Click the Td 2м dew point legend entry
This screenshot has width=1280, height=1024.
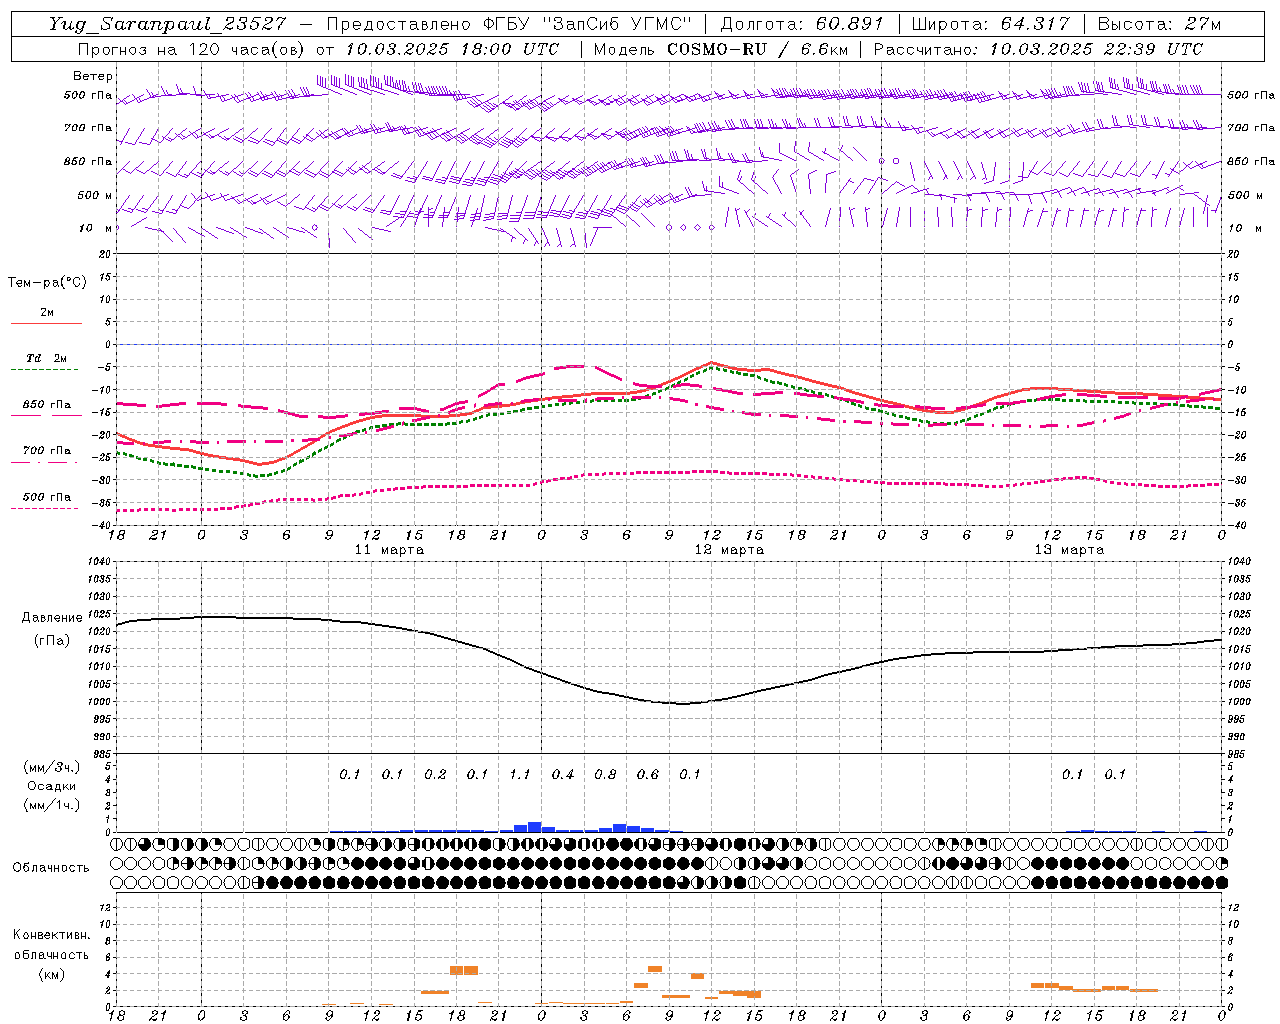point(47,358)
